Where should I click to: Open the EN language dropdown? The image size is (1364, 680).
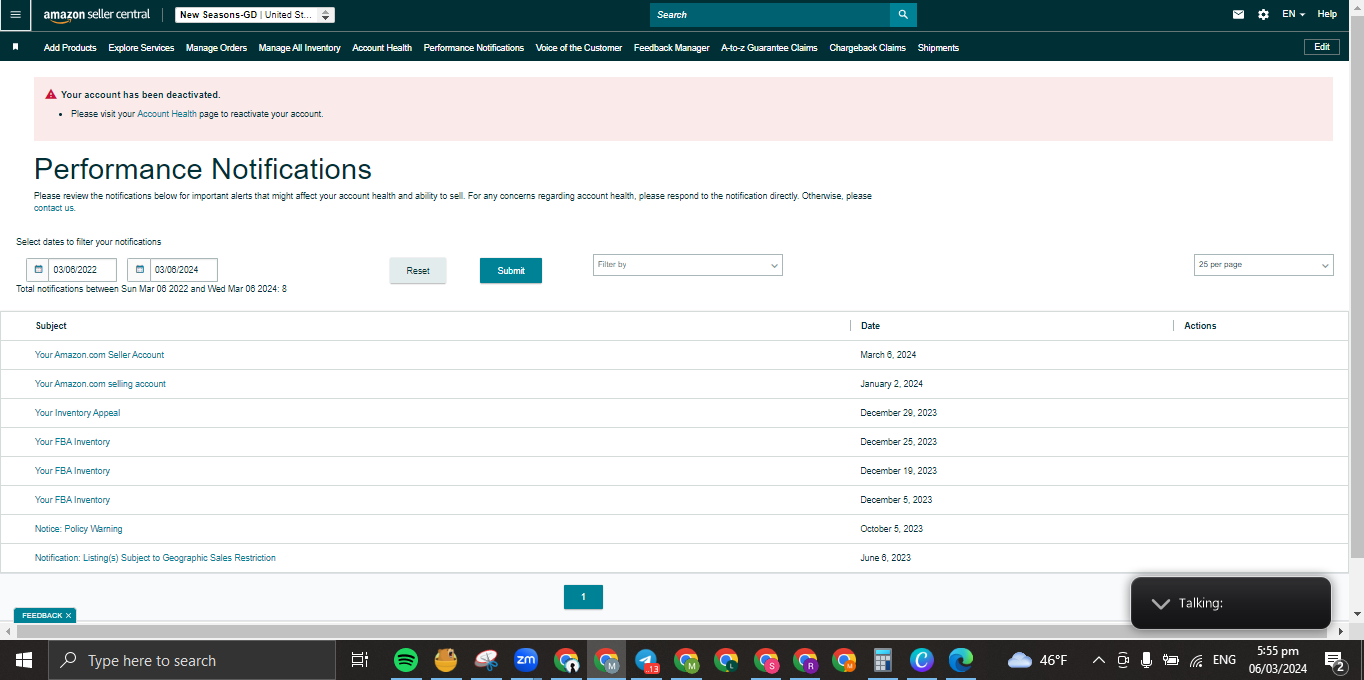(1293, 15)
